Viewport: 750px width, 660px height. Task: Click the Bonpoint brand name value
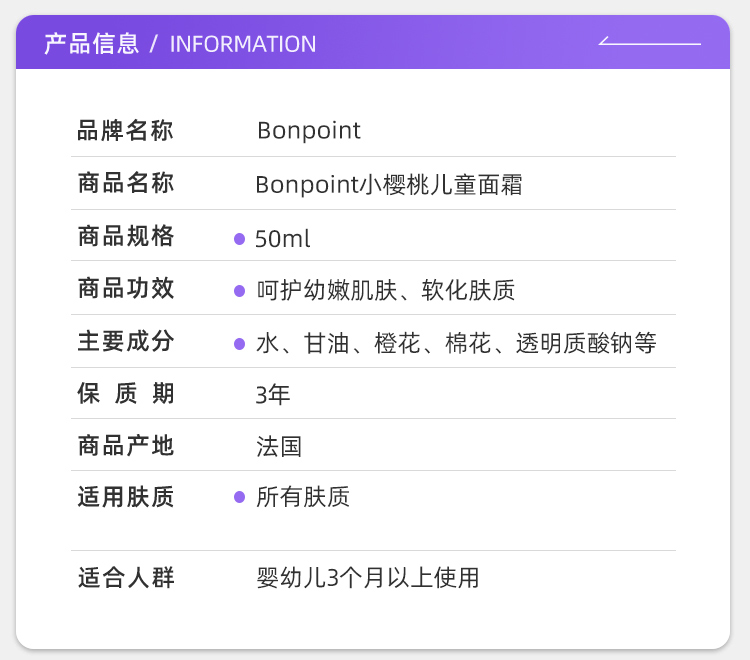pyautogui.click(x=309, y=131)
